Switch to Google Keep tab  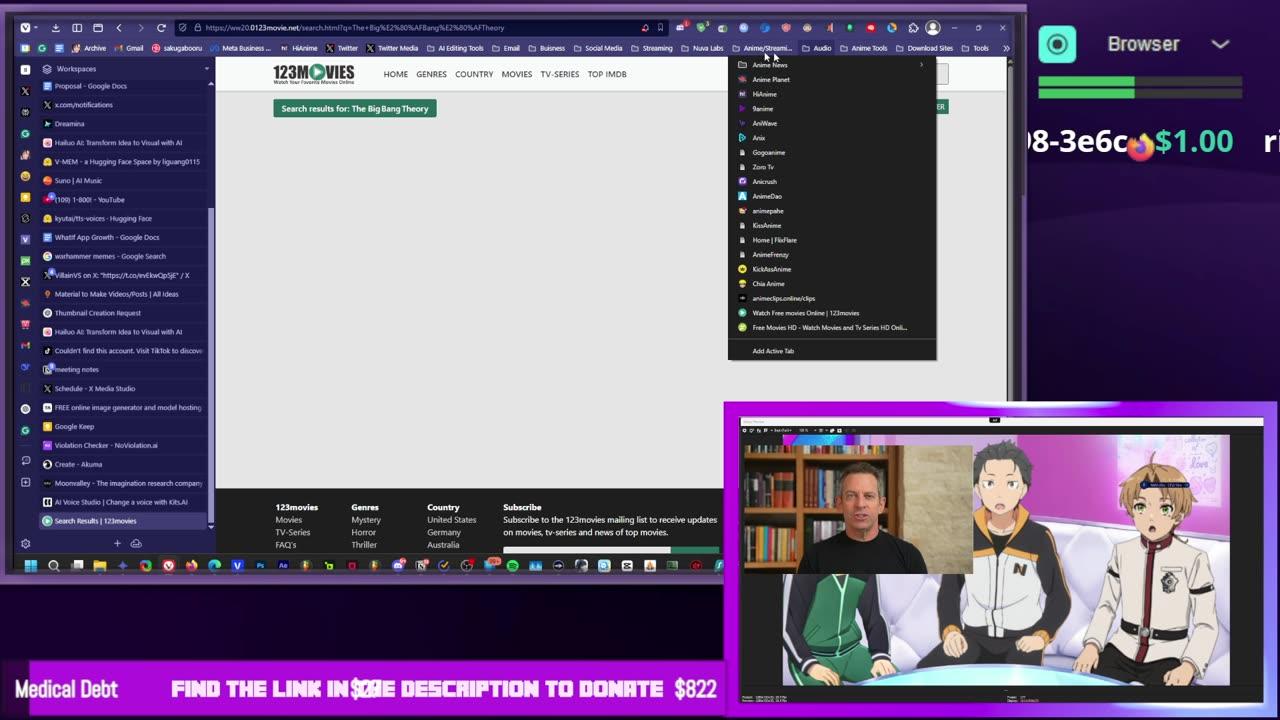click(124, 426)
